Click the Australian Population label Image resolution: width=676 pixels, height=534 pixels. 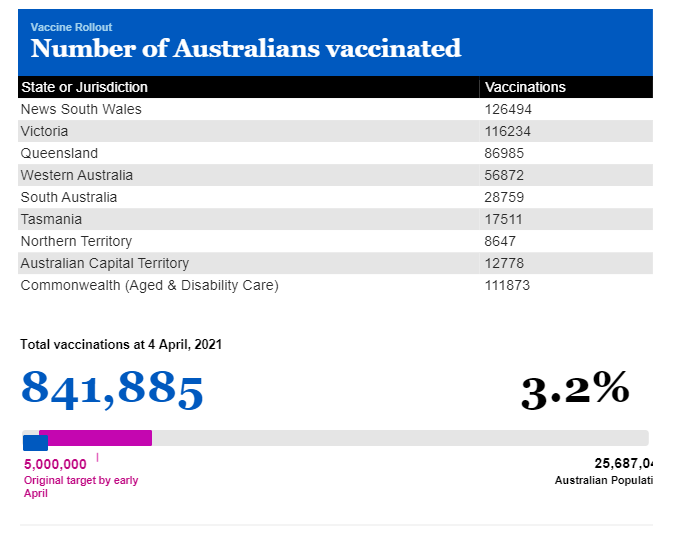tap(604, 480)
